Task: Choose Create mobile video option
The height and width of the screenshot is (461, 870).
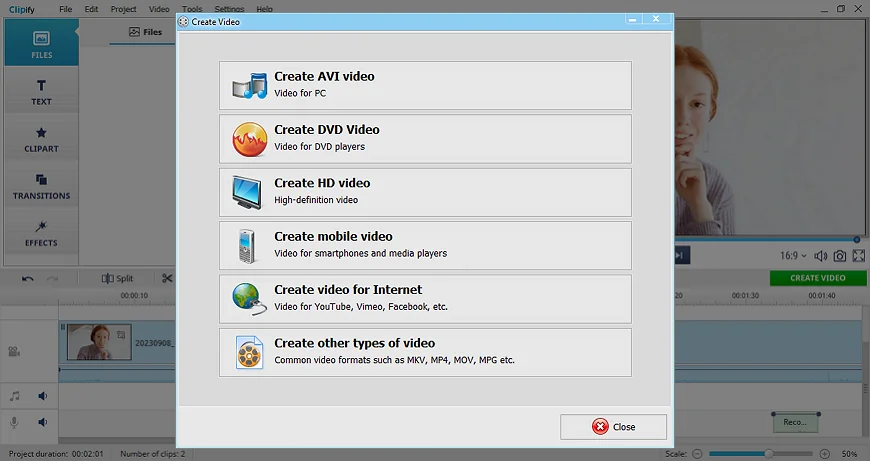Action: click(425, 246)
